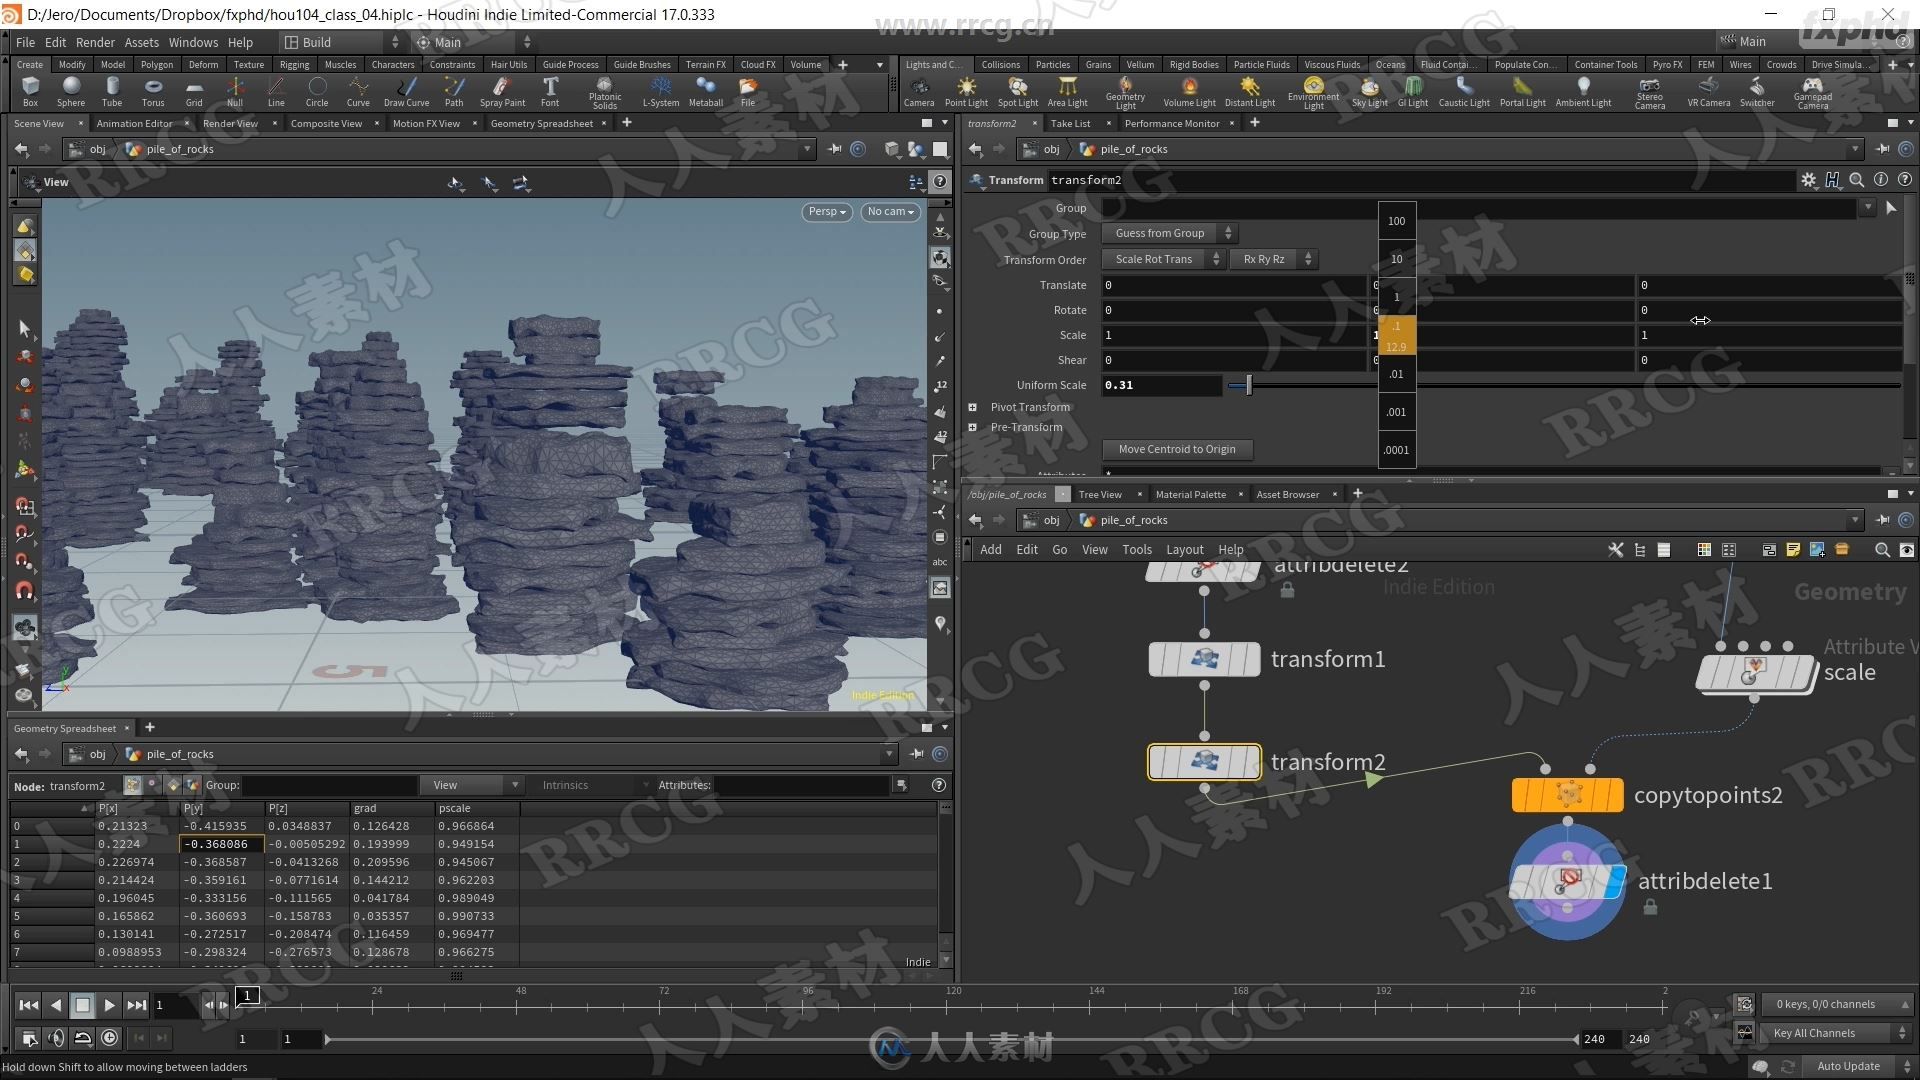Jump to first frame
This screenshot has height=1080, width=1920.
[28, 1005]
